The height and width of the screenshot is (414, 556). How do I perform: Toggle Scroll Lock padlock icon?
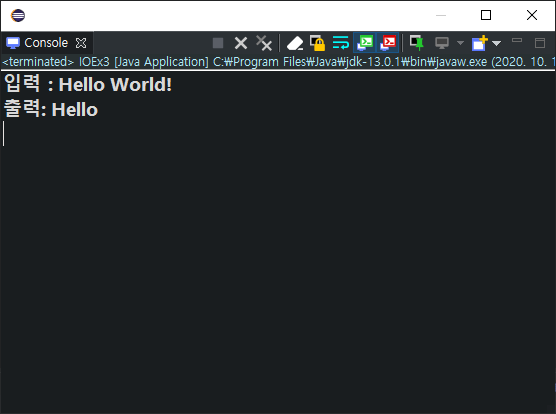[x=318, y=43]
